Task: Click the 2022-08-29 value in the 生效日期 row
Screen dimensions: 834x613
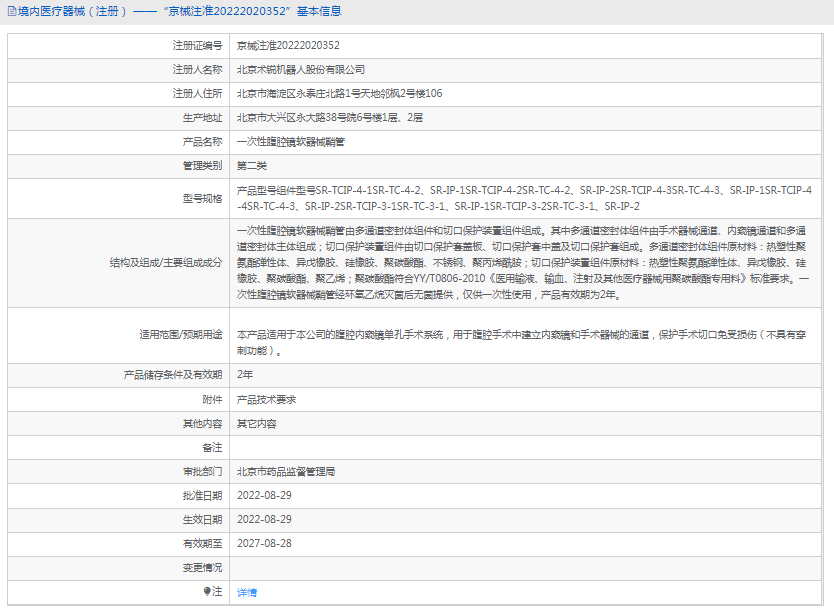Action: (x=264, y=519)
